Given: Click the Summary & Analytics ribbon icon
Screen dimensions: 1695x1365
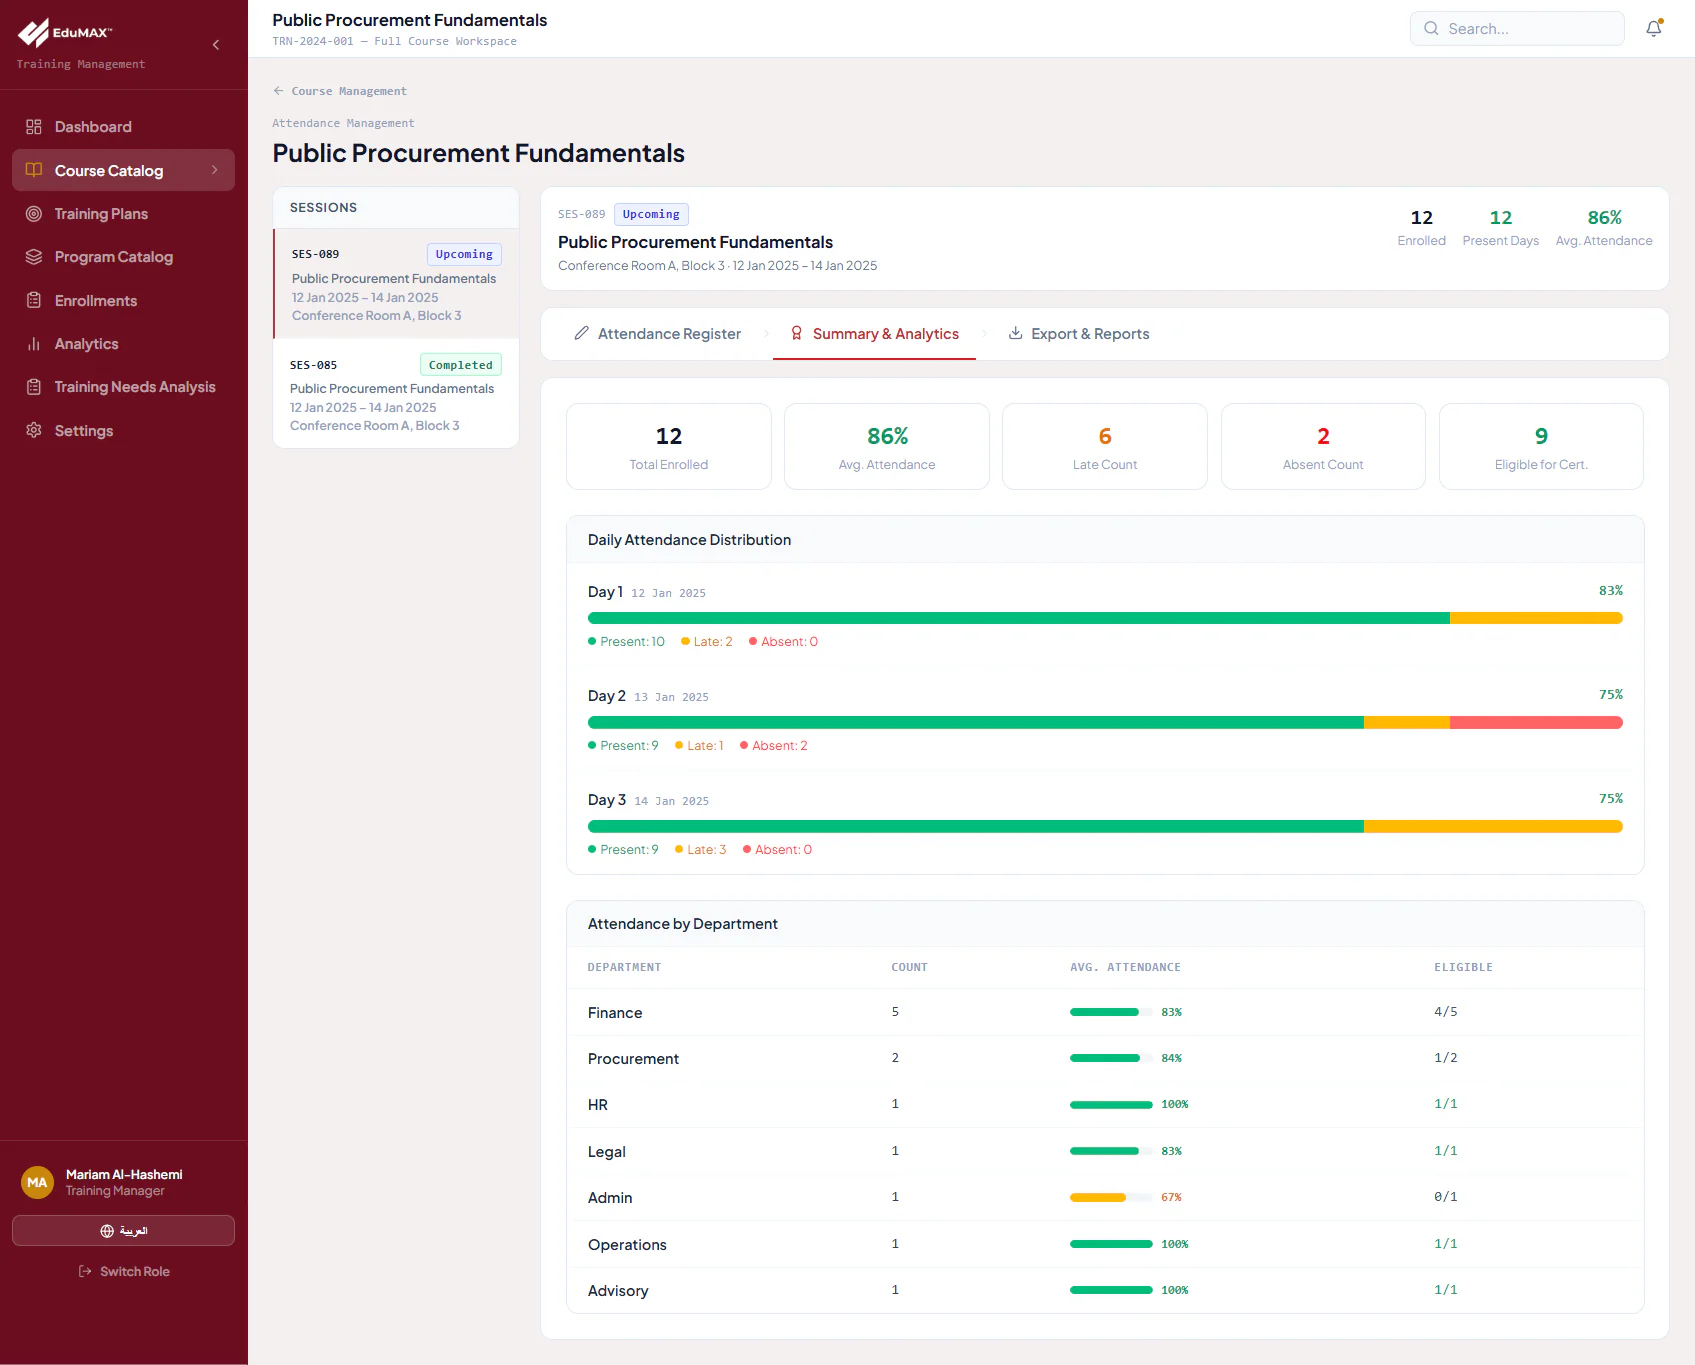Looking at the screenshot, I should click(x=797, y=333).
